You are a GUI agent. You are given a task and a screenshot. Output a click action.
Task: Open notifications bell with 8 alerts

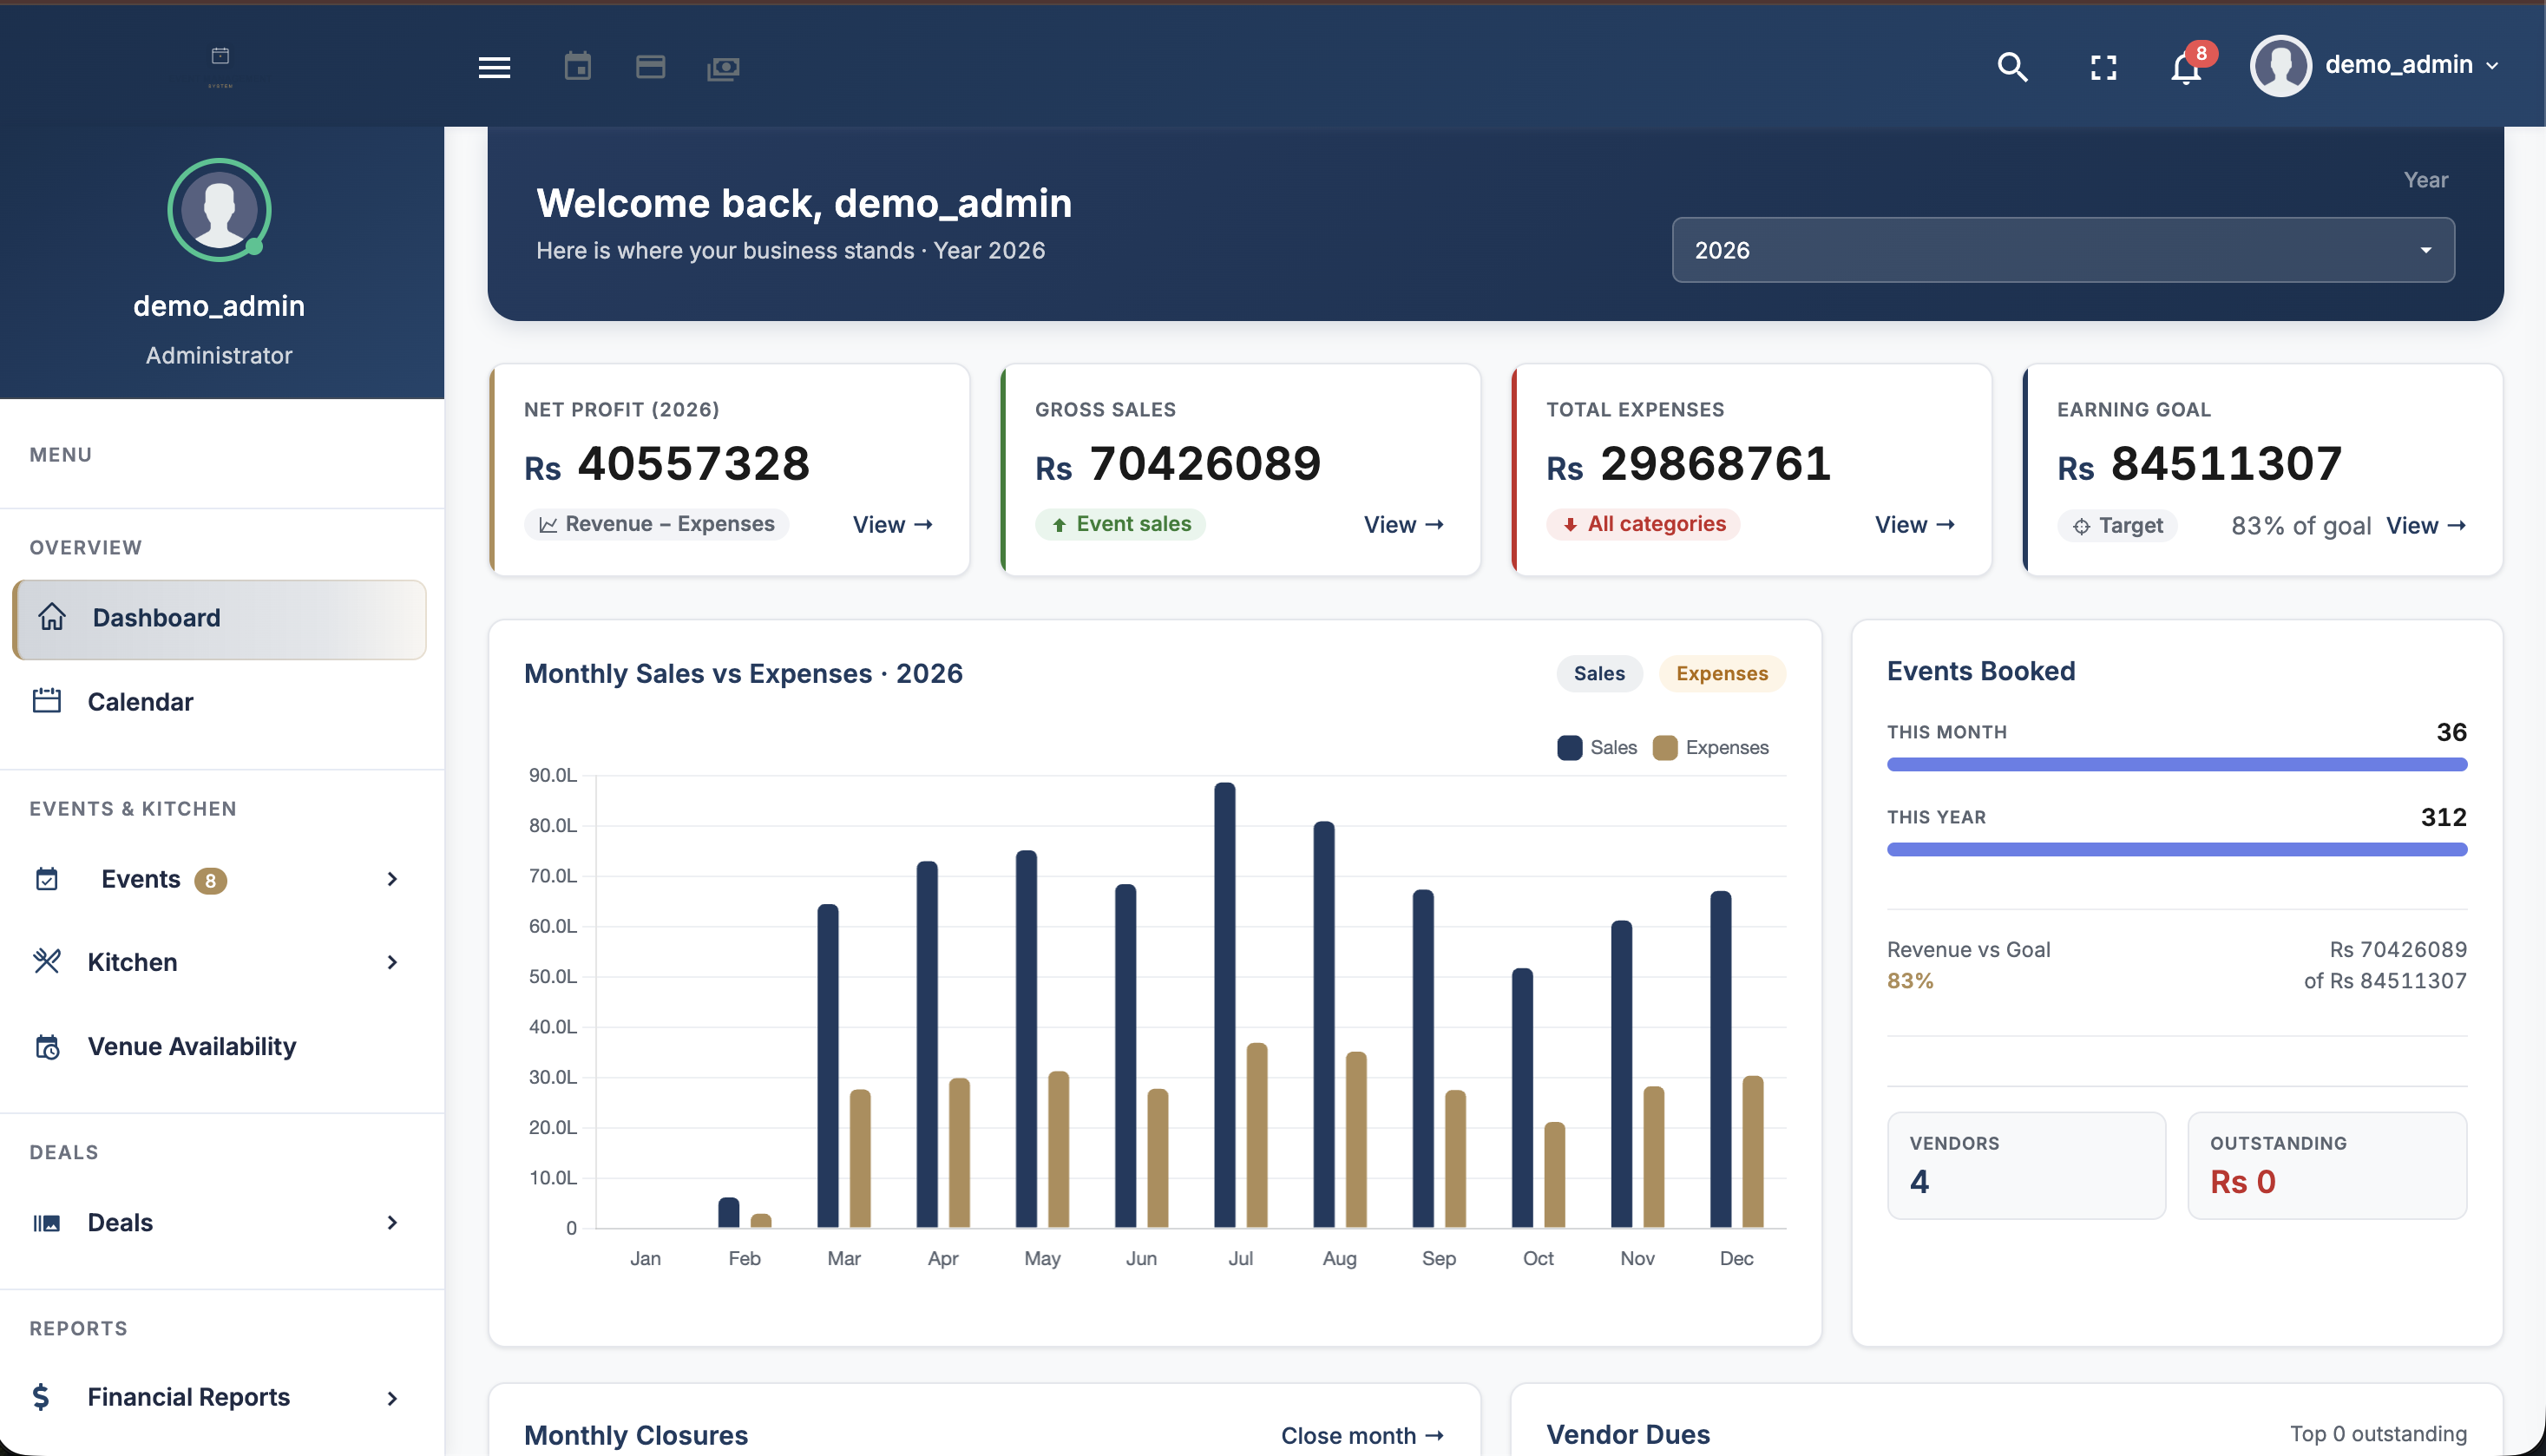coord(2186,67)
